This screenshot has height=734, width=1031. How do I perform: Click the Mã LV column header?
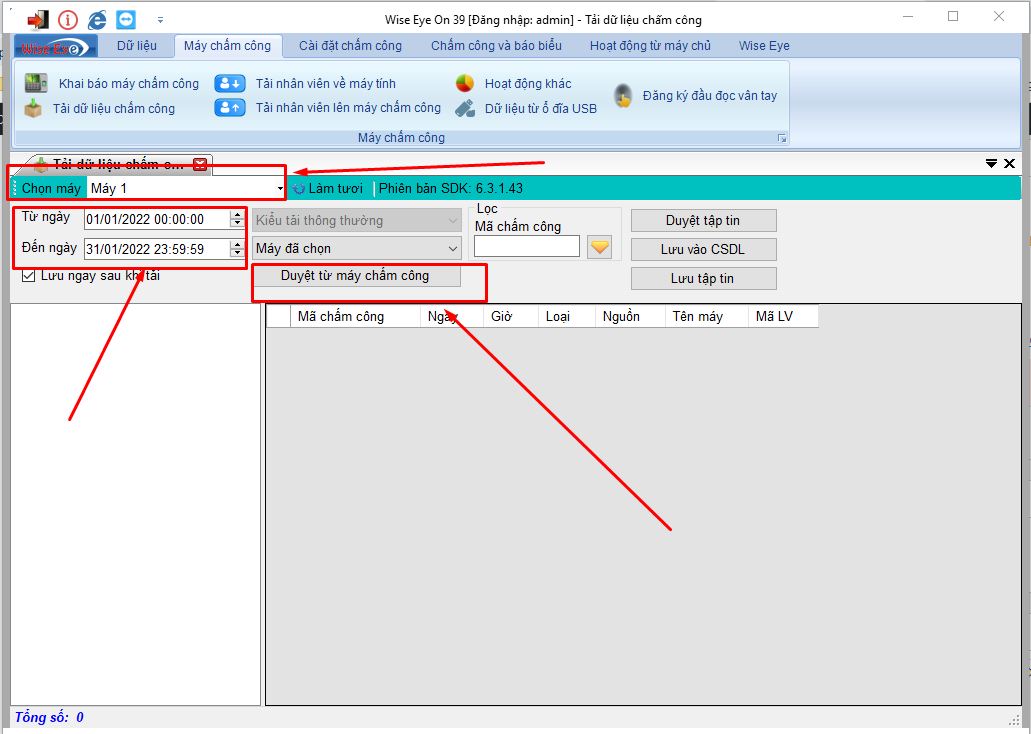coord(783,316)
